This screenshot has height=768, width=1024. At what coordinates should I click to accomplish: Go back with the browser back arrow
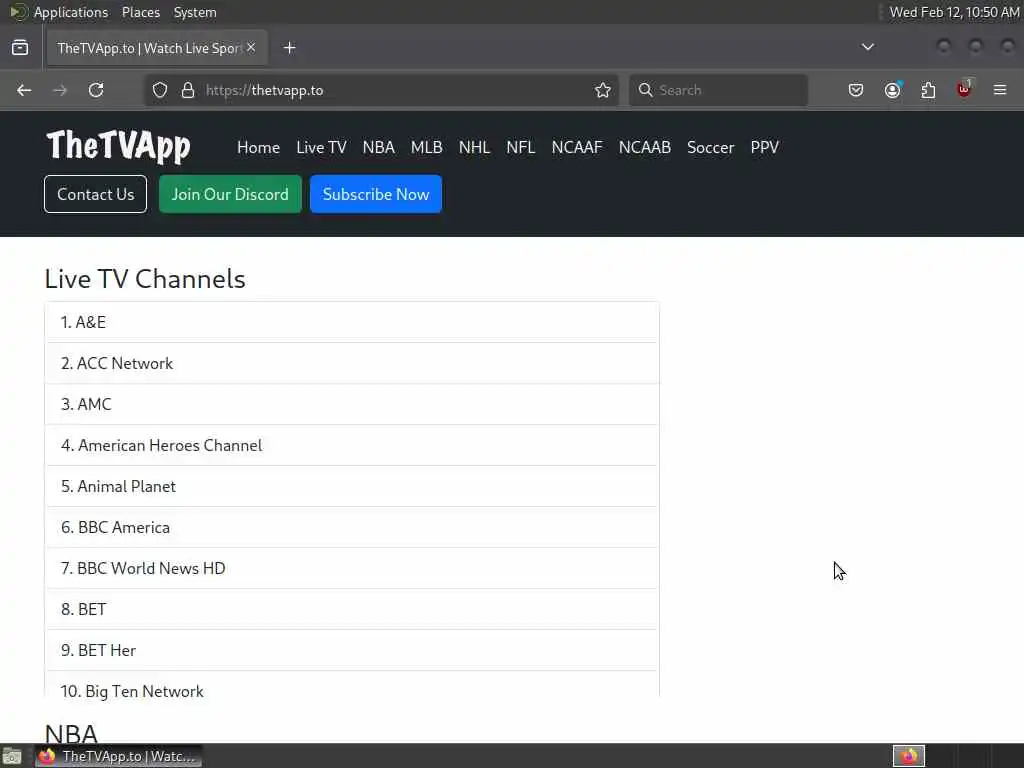tap(24, 90)
